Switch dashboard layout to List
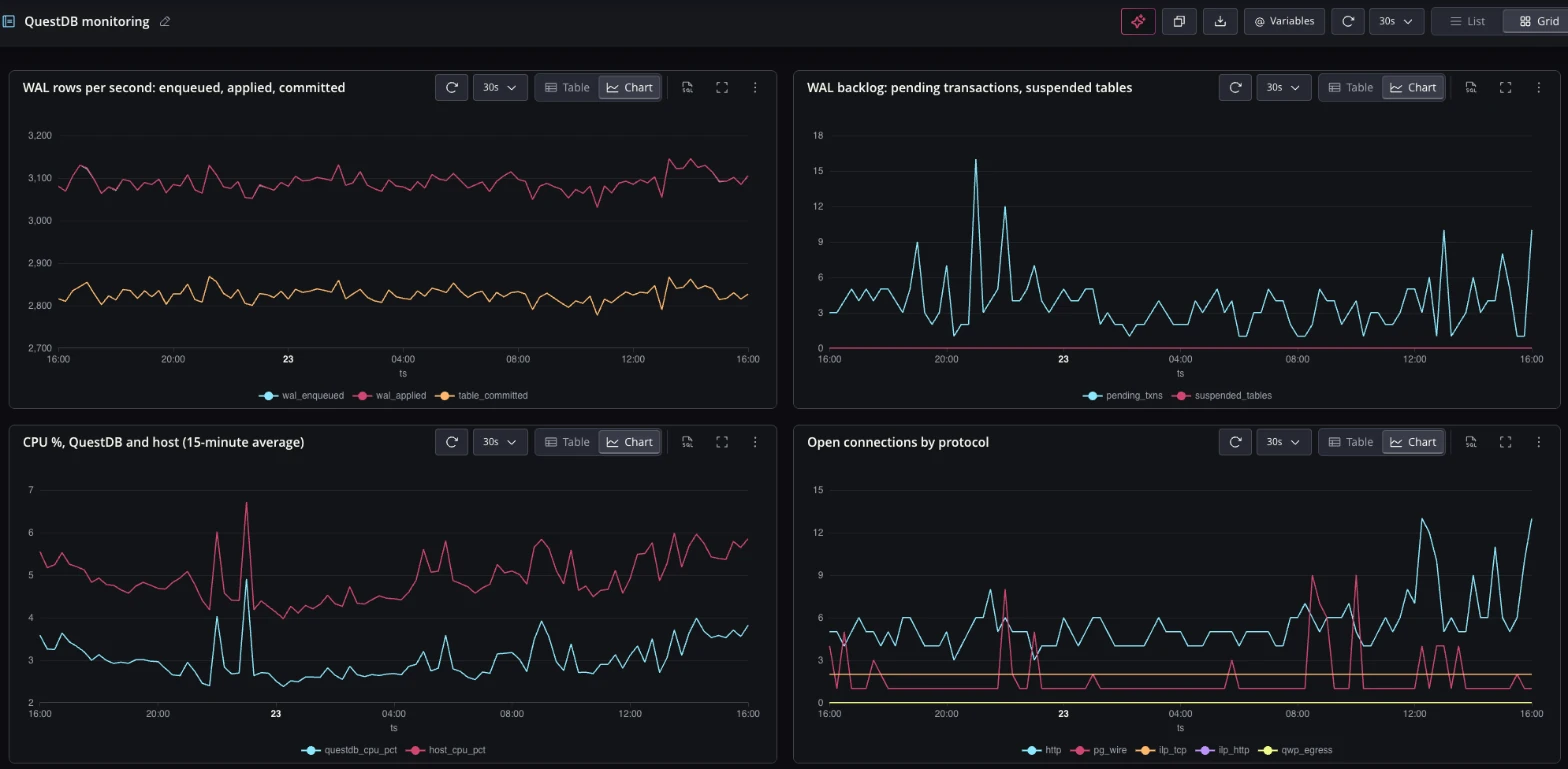Screen dimensions: 1568x769 click(x=1468, y=21)
